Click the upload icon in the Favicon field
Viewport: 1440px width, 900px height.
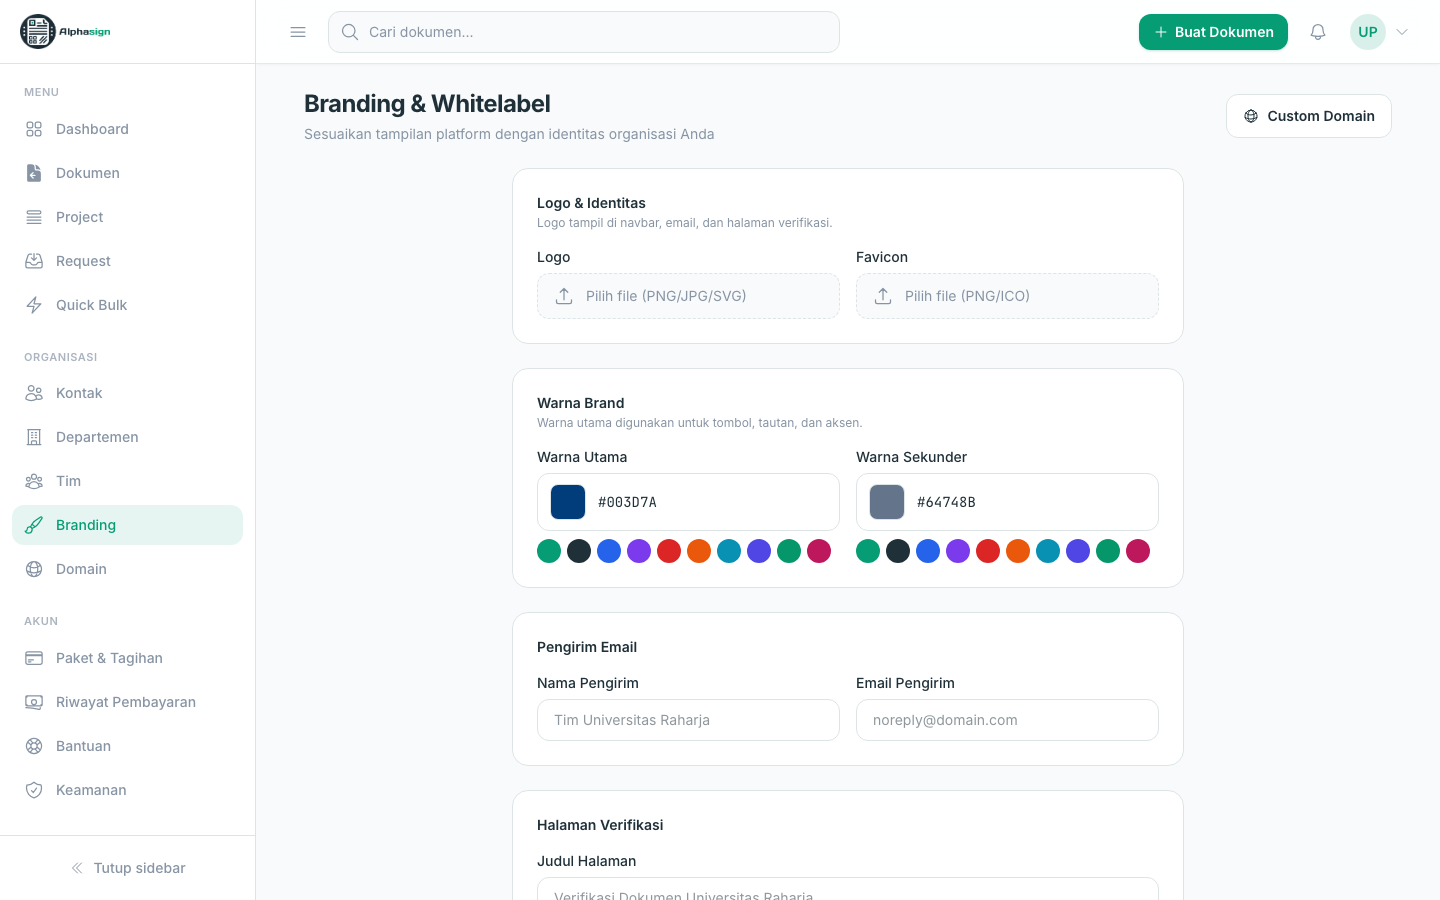click(x=883, y=296)
